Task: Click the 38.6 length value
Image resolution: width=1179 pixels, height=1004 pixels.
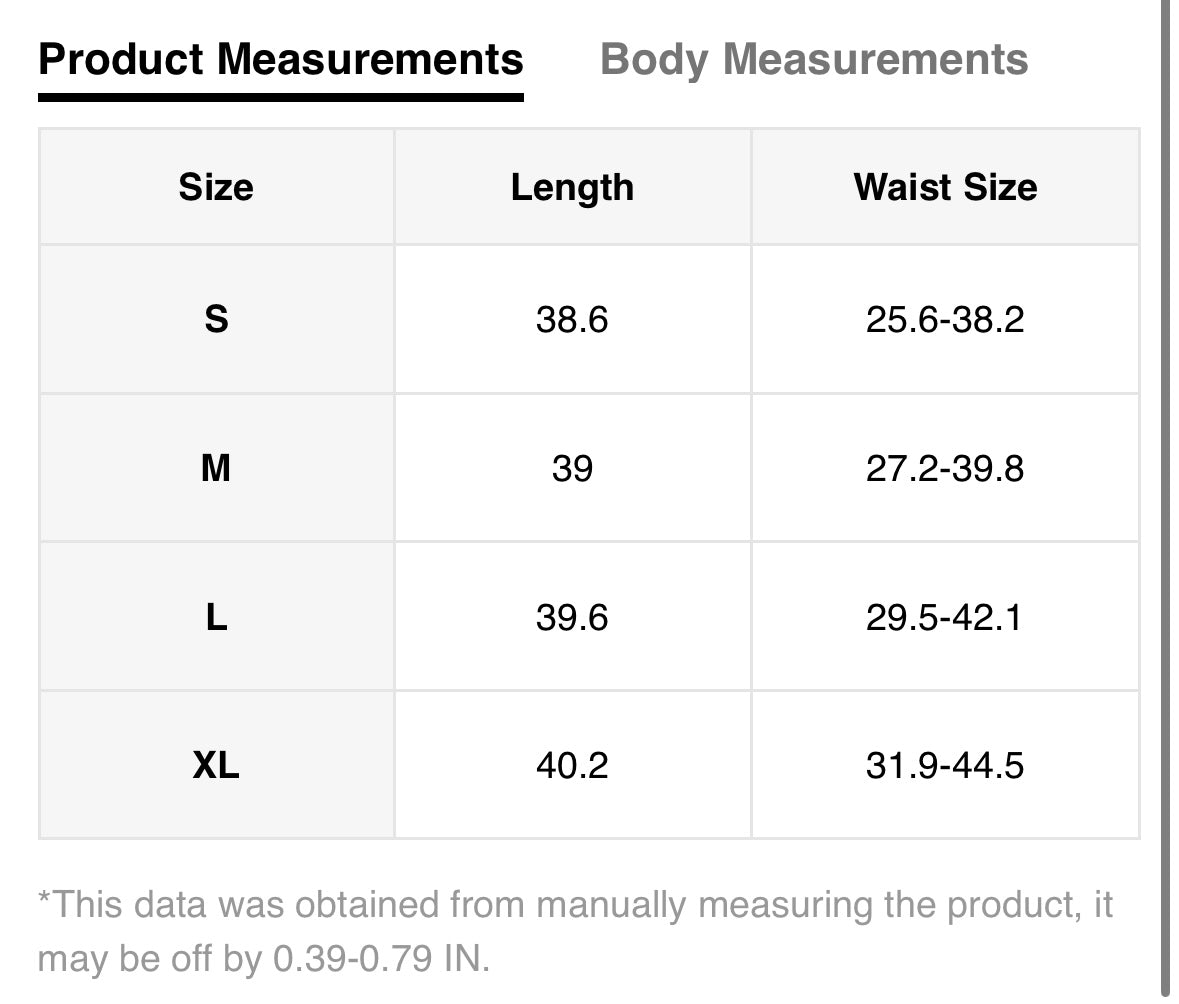Action: 572,320
